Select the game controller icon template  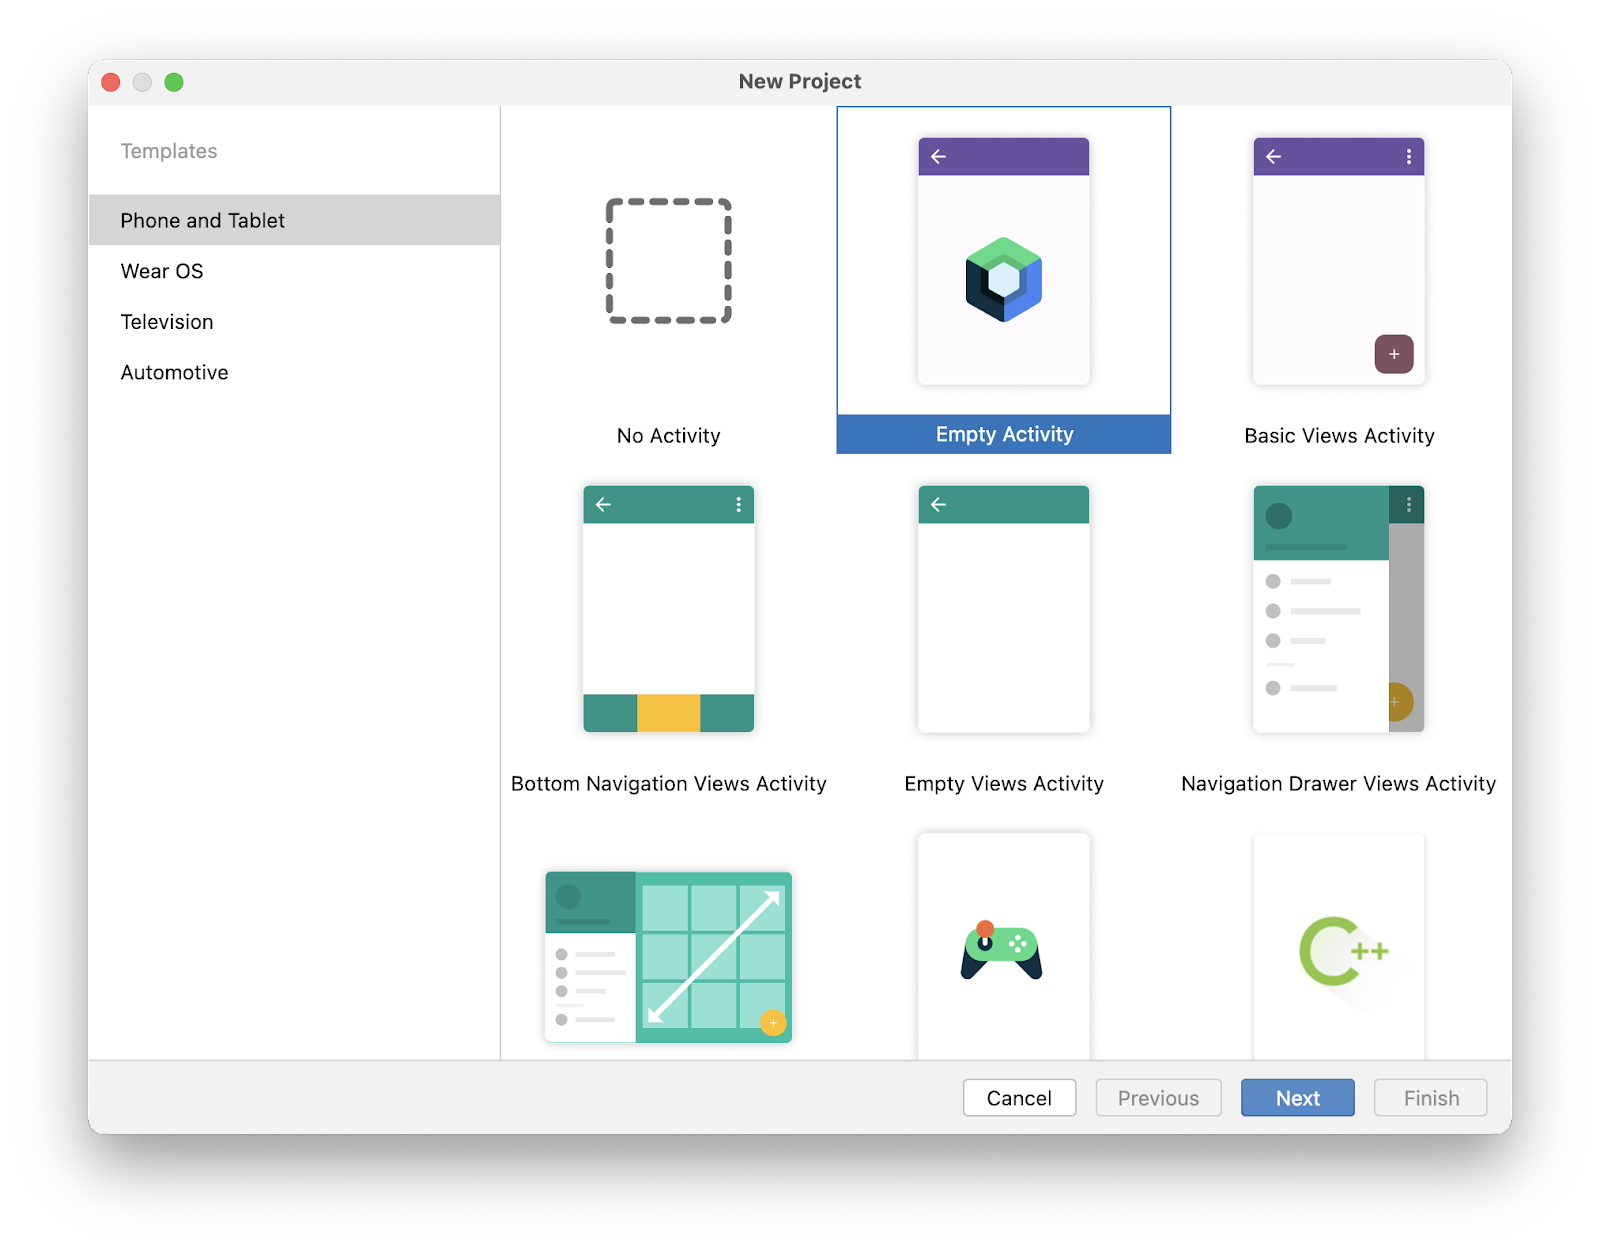[1003, 950]
